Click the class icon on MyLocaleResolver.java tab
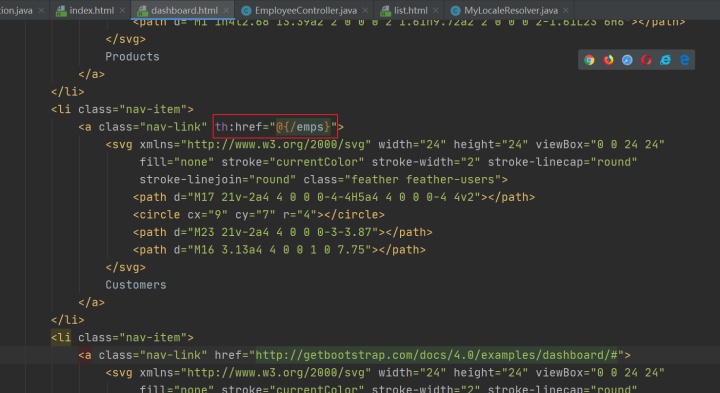The height and width of the screenshot is (393, 720). point(455,11)
